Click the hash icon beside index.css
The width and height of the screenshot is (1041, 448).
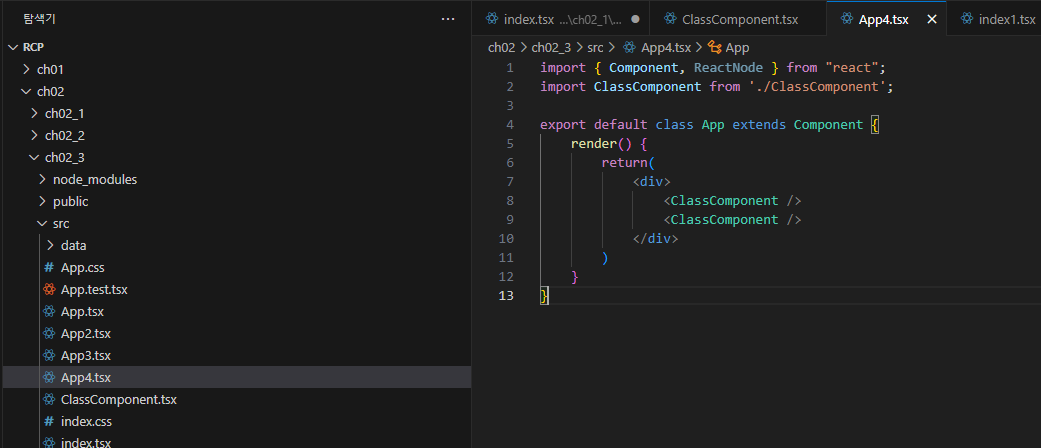point(48,421)
